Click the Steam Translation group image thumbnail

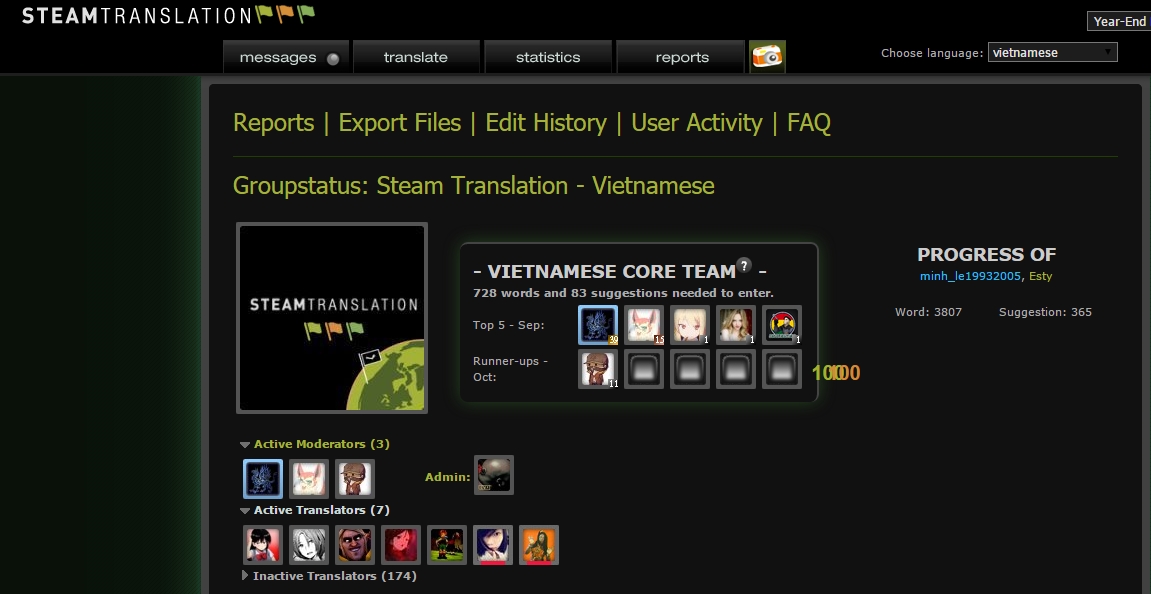pyautogui.click(x=332, y=318)
